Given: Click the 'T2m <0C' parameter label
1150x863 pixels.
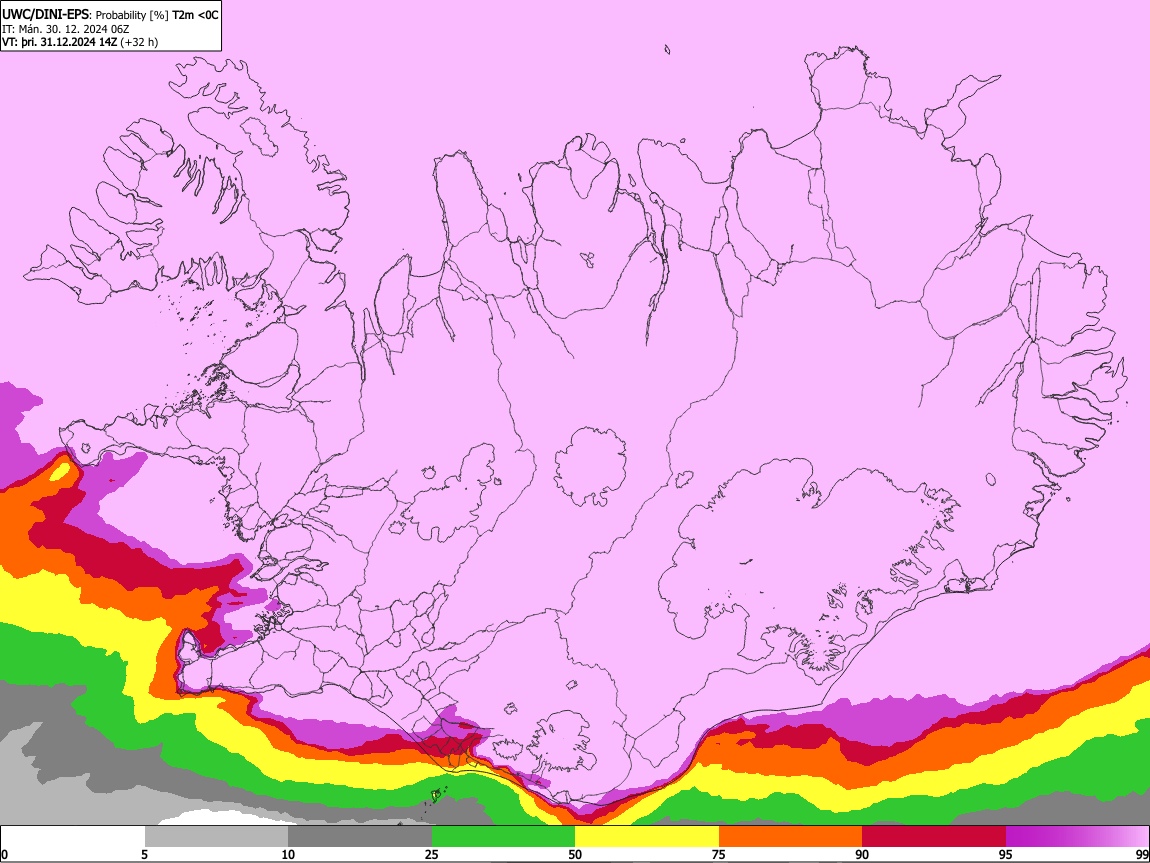Looking at the screenshot, I should coord(195,15).
